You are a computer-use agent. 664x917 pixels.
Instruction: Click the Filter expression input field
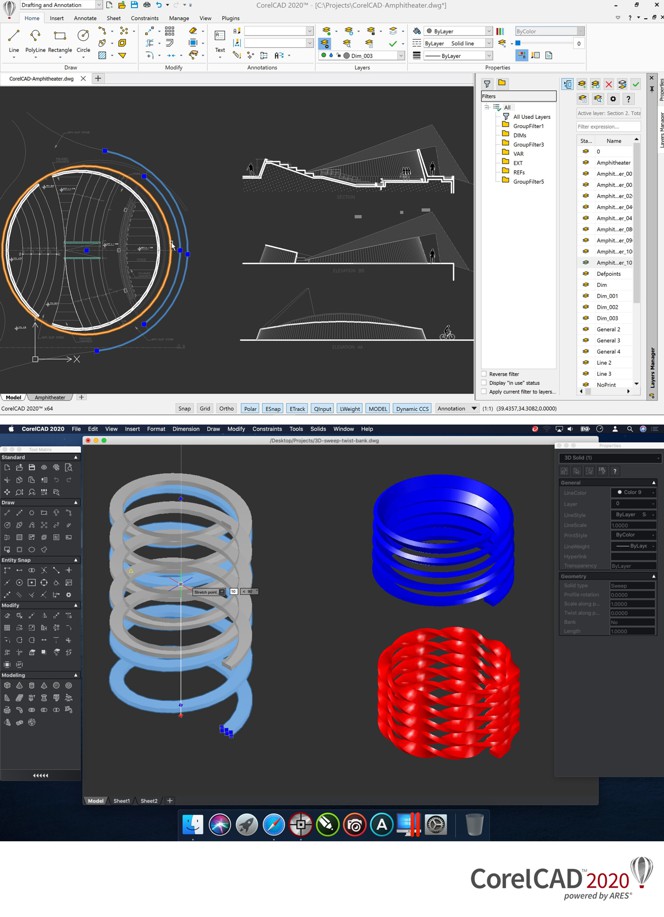pos(607,127)
